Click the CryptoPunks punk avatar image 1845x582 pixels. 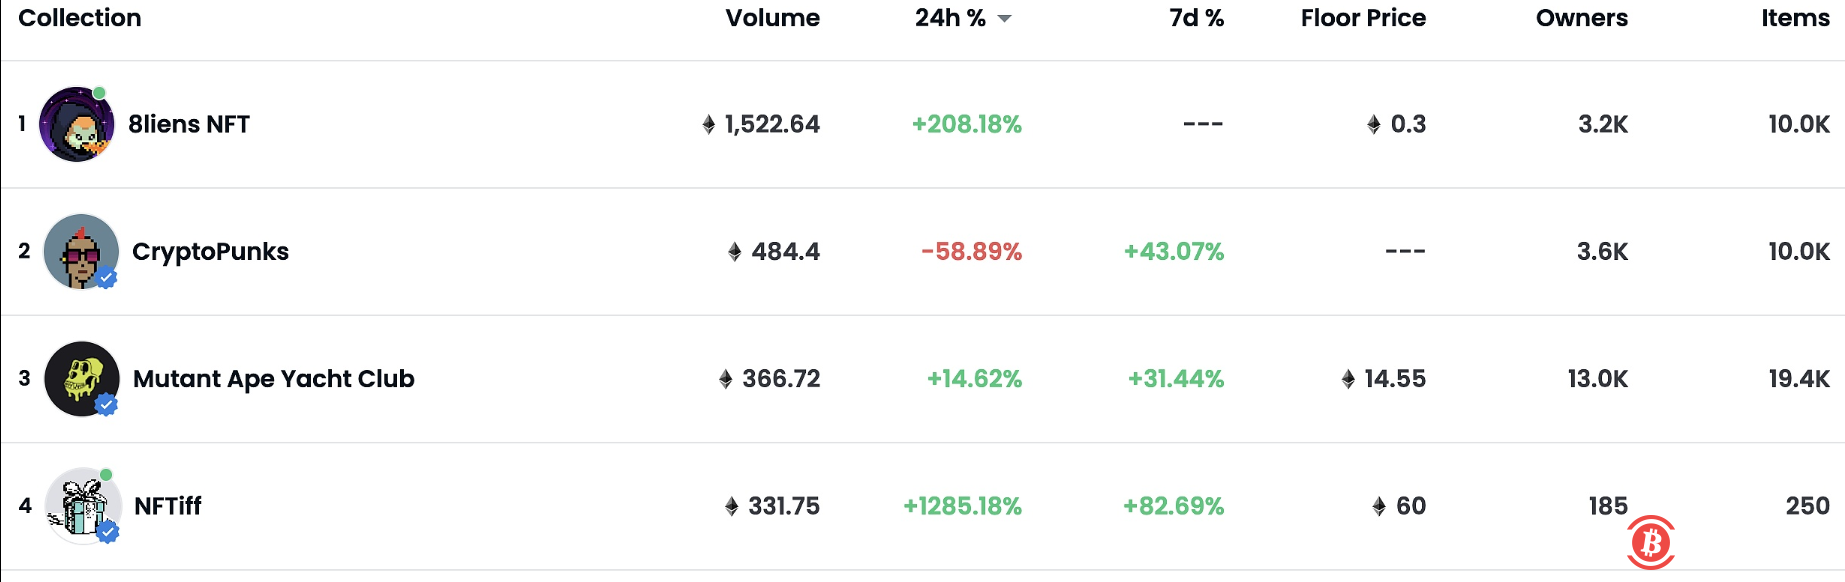click(80, 251)
